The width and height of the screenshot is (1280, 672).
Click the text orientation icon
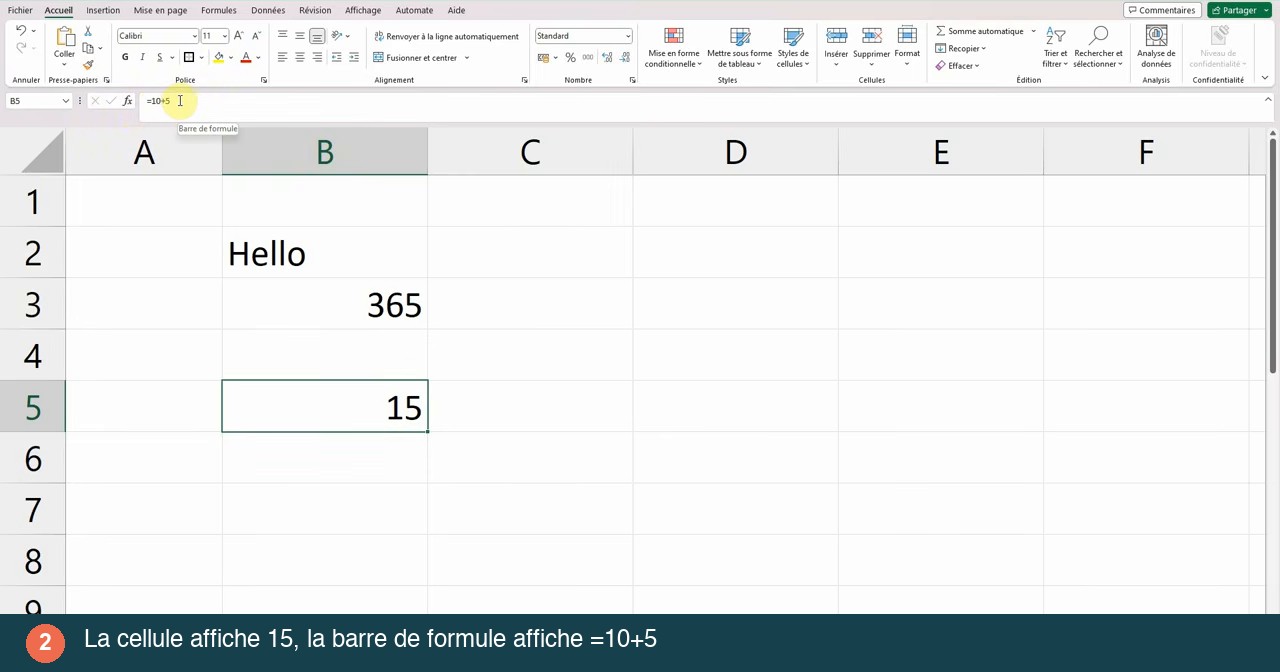(337, 36)
